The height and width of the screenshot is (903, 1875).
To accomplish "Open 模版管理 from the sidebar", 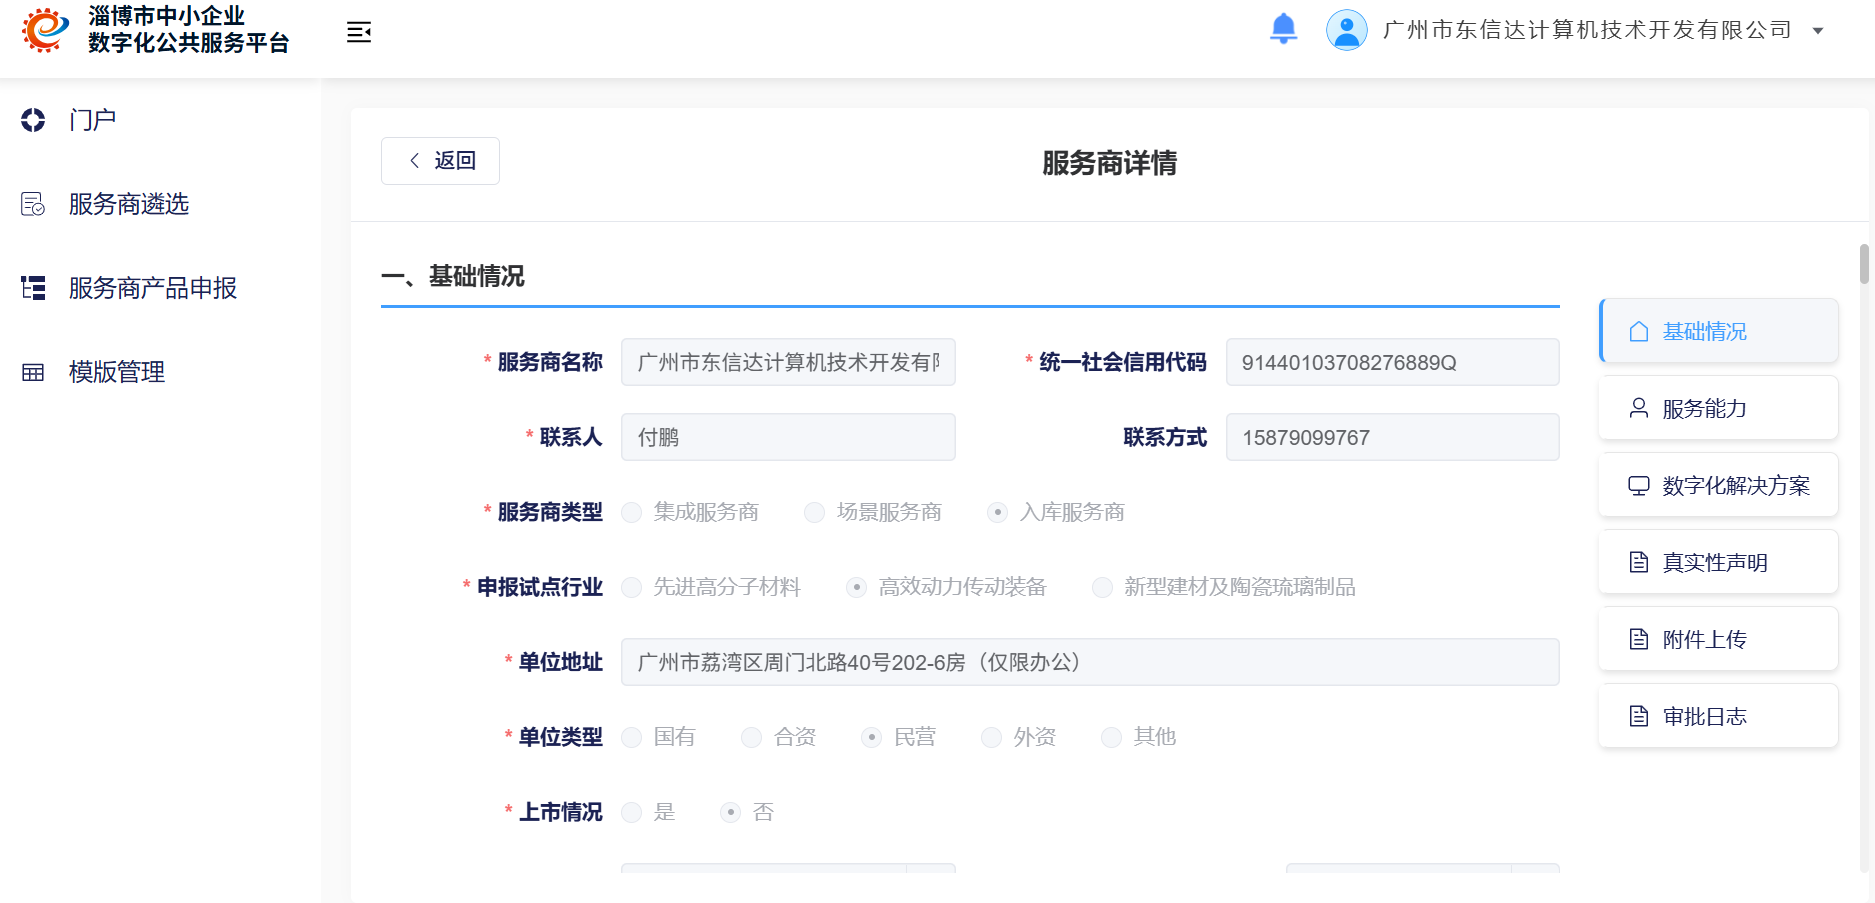I will point(117,372).
